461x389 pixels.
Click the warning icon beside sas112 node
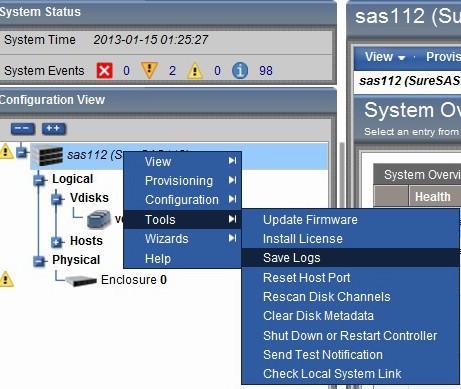point(6,152)
